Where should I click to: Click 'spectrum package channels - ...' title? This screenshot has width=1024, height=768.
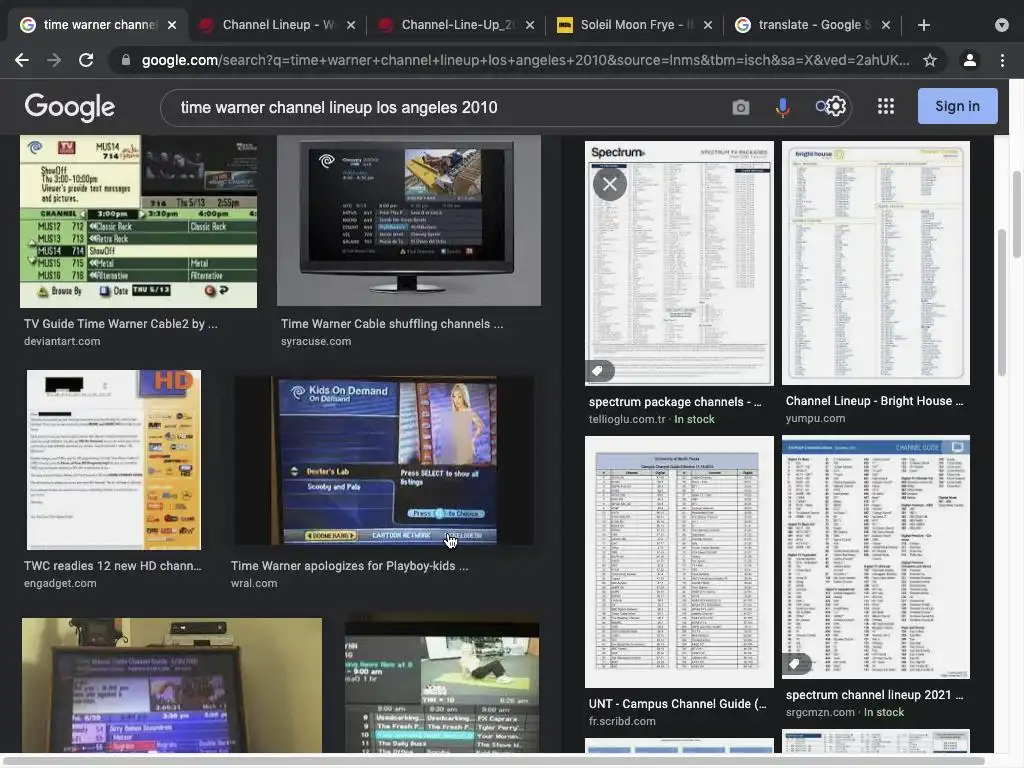coord(675,402)
